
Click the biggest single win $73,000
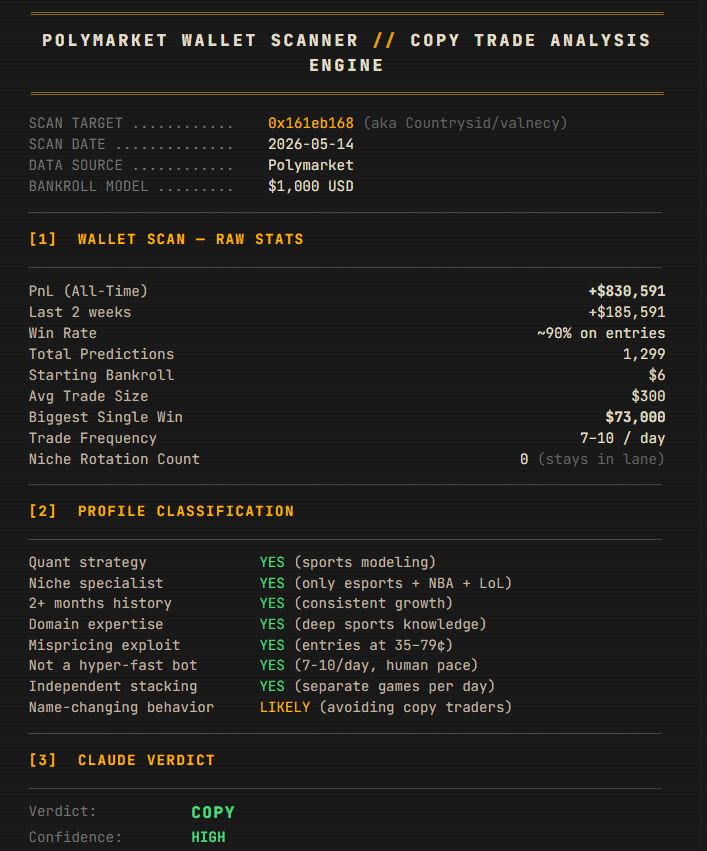pos(635,417)
